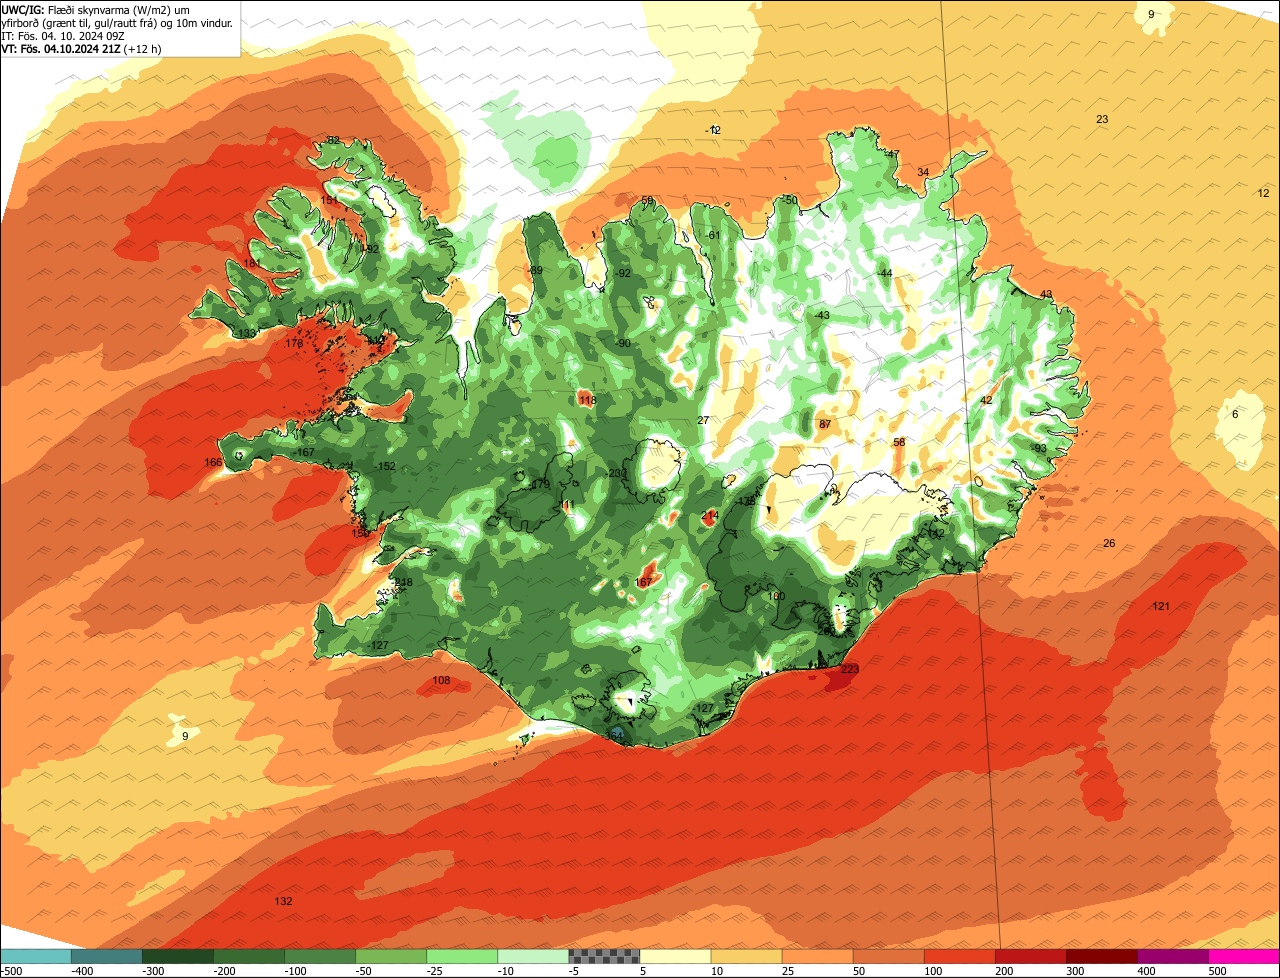Pick the -50 to -25 legend swatch

pyautogui.click(x=391, y=956)
